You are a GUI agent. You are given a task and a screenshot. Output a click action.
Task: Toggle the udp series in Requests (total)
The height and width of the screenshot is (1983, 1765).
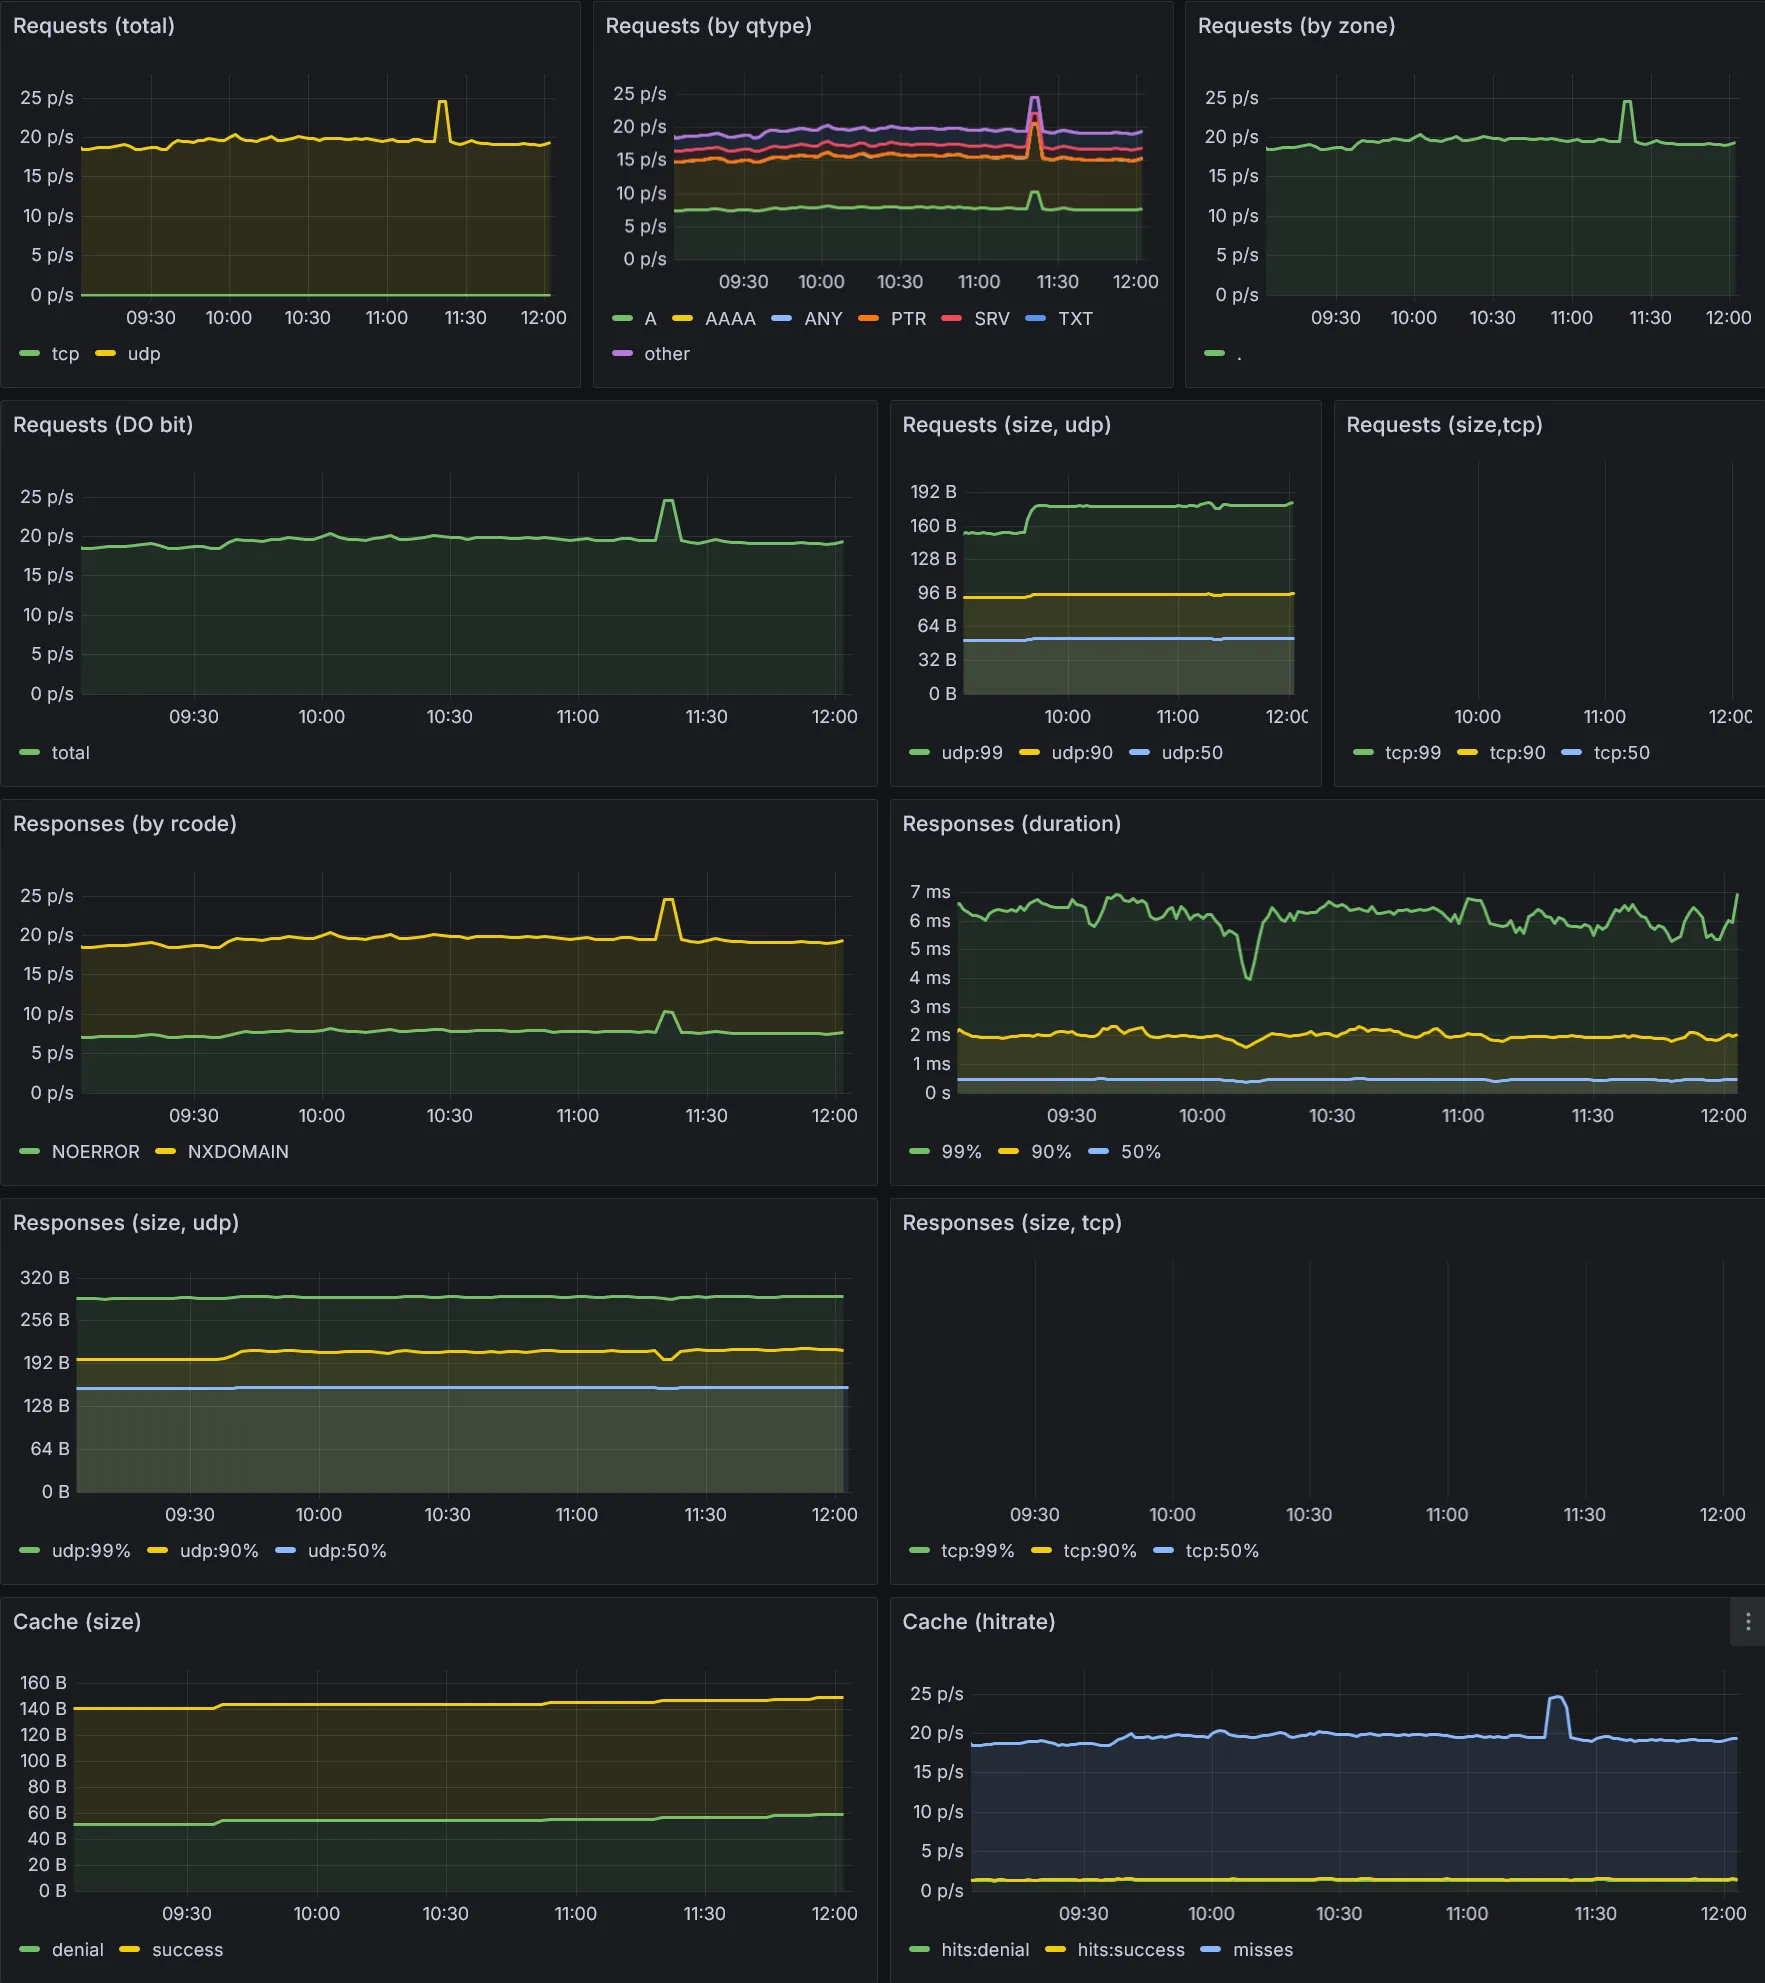[x=143, y=354]
